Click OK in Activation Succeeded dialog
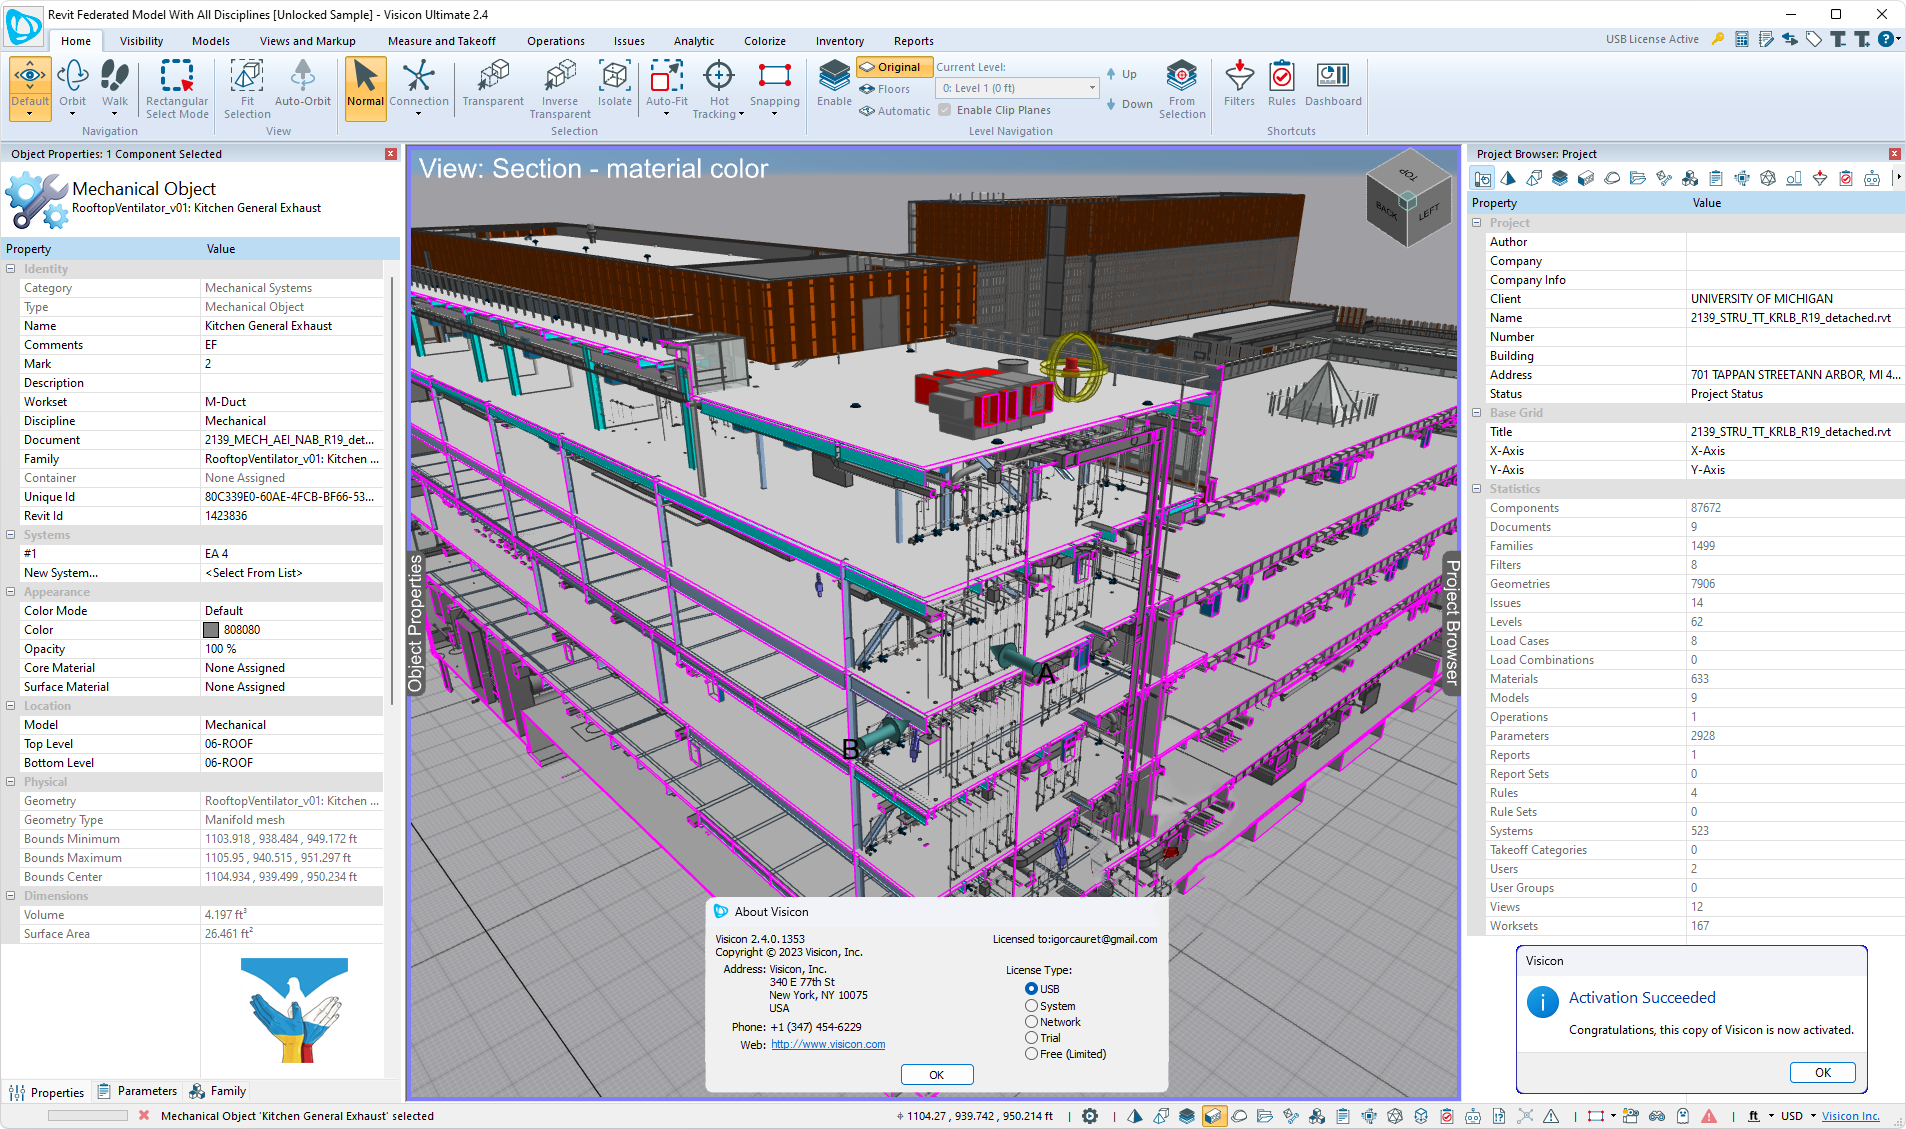1906x1129 pixels. click(1823, 1072)
